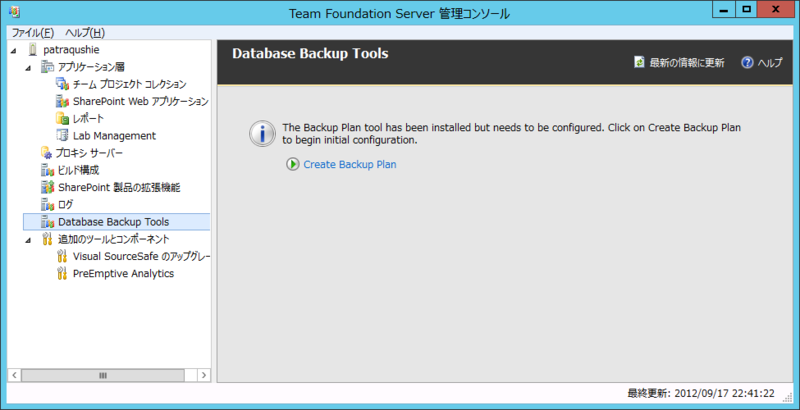Viewport: 800px width, 410px height.
Task: Collapse the 追加のツールとコンポーネント node
Action: pos(28,240)
